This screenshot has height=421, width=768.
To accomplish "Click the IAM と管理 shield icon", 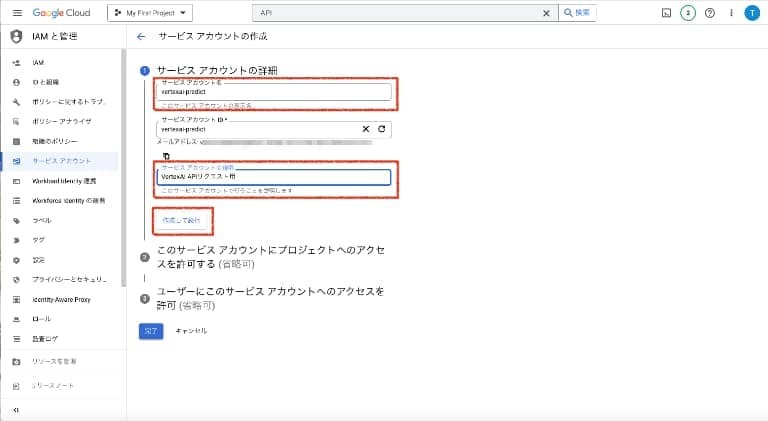I will tap(16, 36).
